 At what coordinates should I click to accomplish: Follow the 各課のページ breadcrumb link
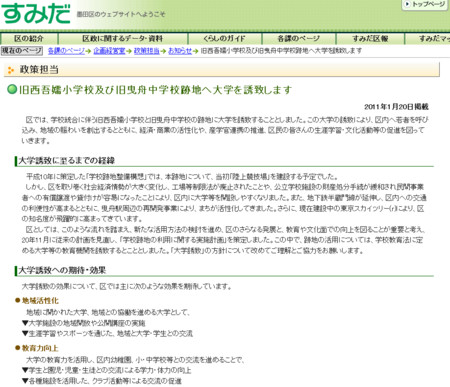point(66,51)
